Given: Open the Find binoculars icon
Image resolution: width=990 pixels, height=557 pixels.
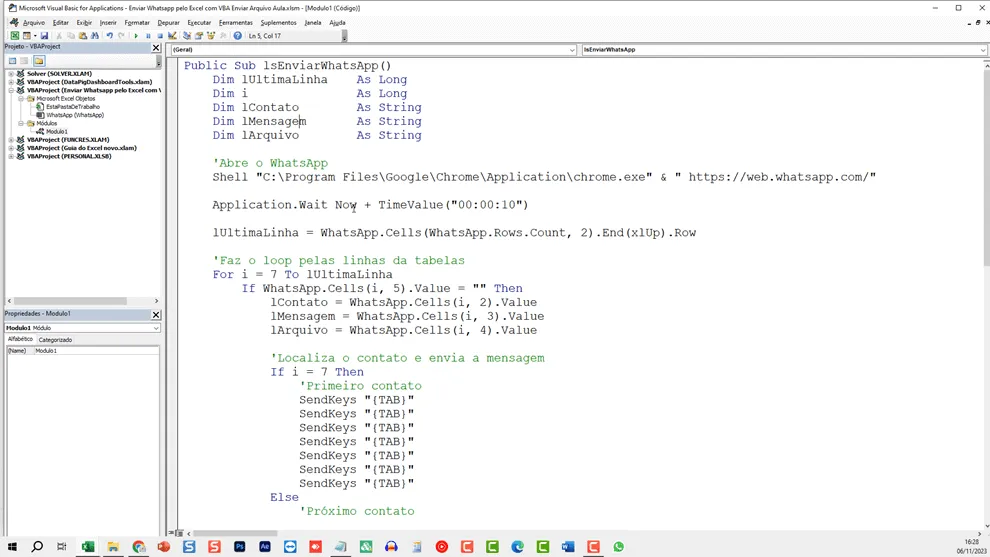Looking at the screenshot, I should click(x=95, y=36).
